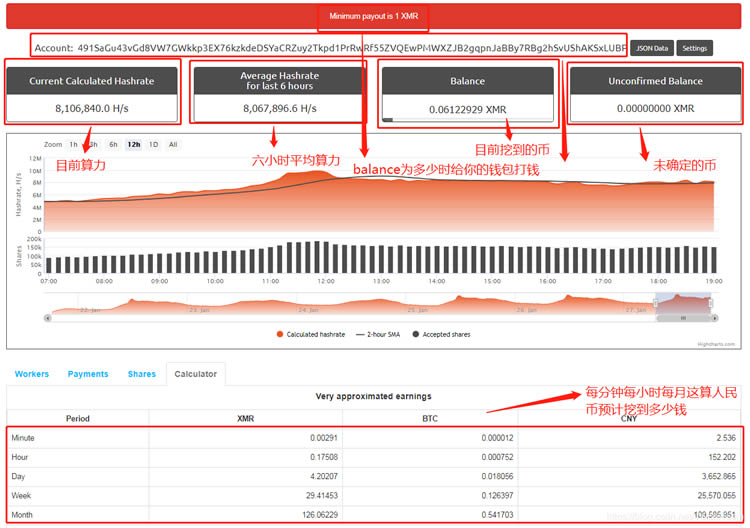Switch to the Workers tab
The image size is (750, 528).
(x=31, y=374)
